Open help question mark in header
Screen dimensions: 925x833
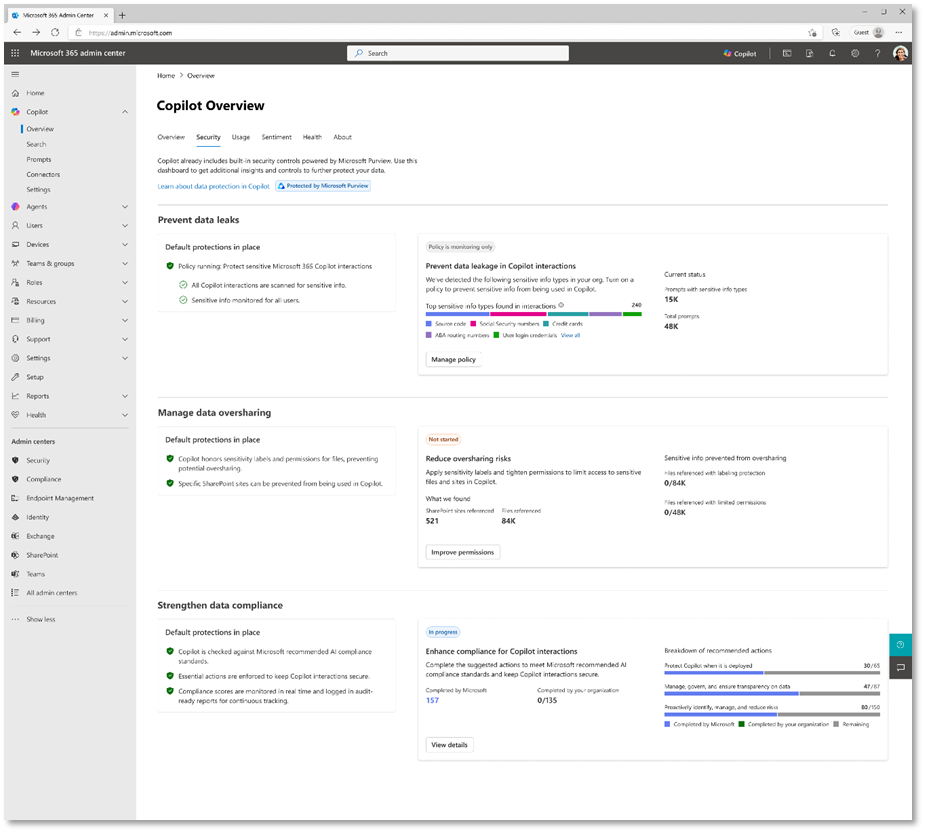pos(878,53)
